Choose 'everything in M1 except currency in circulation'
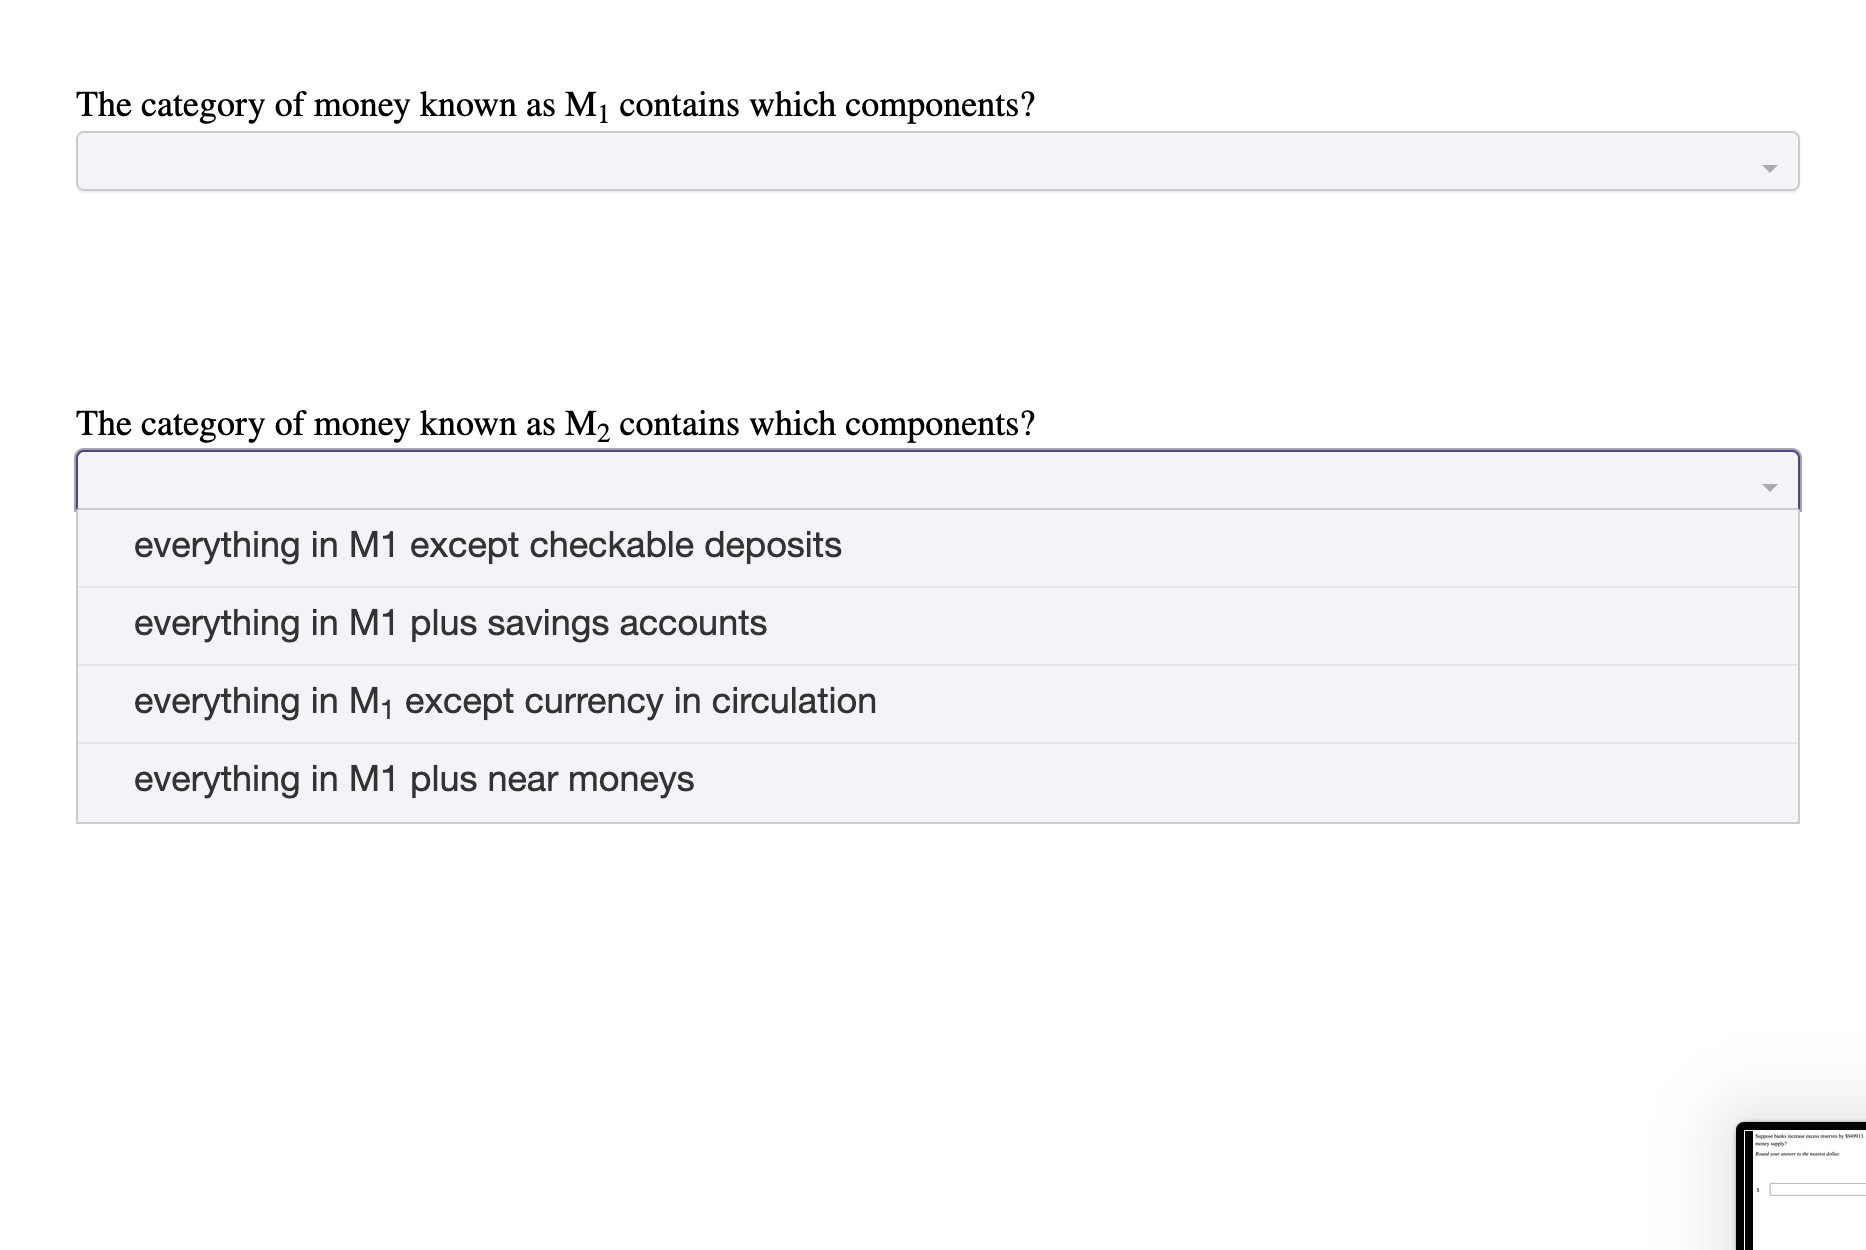The image size is (1866, 1250). pos(504,701)
